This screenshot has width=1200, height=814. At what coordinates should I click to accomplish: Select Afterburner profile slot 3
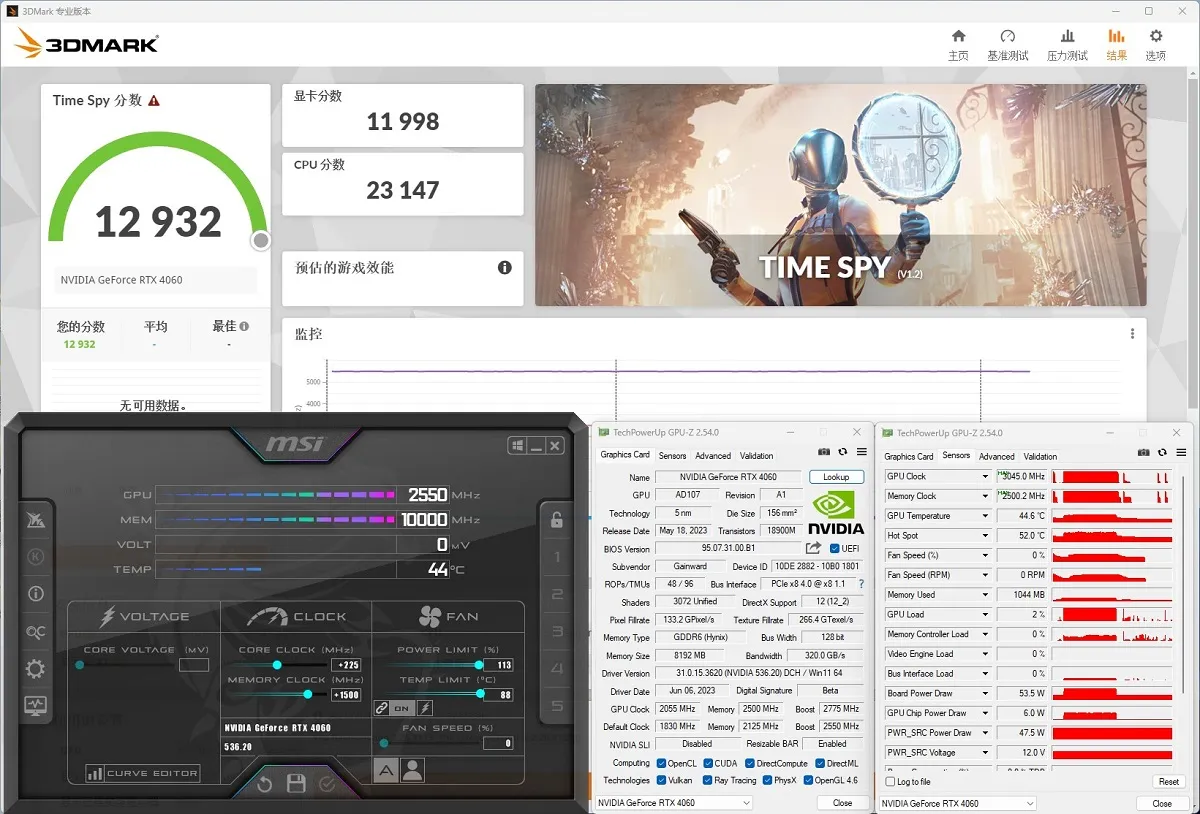click(557, 632)
